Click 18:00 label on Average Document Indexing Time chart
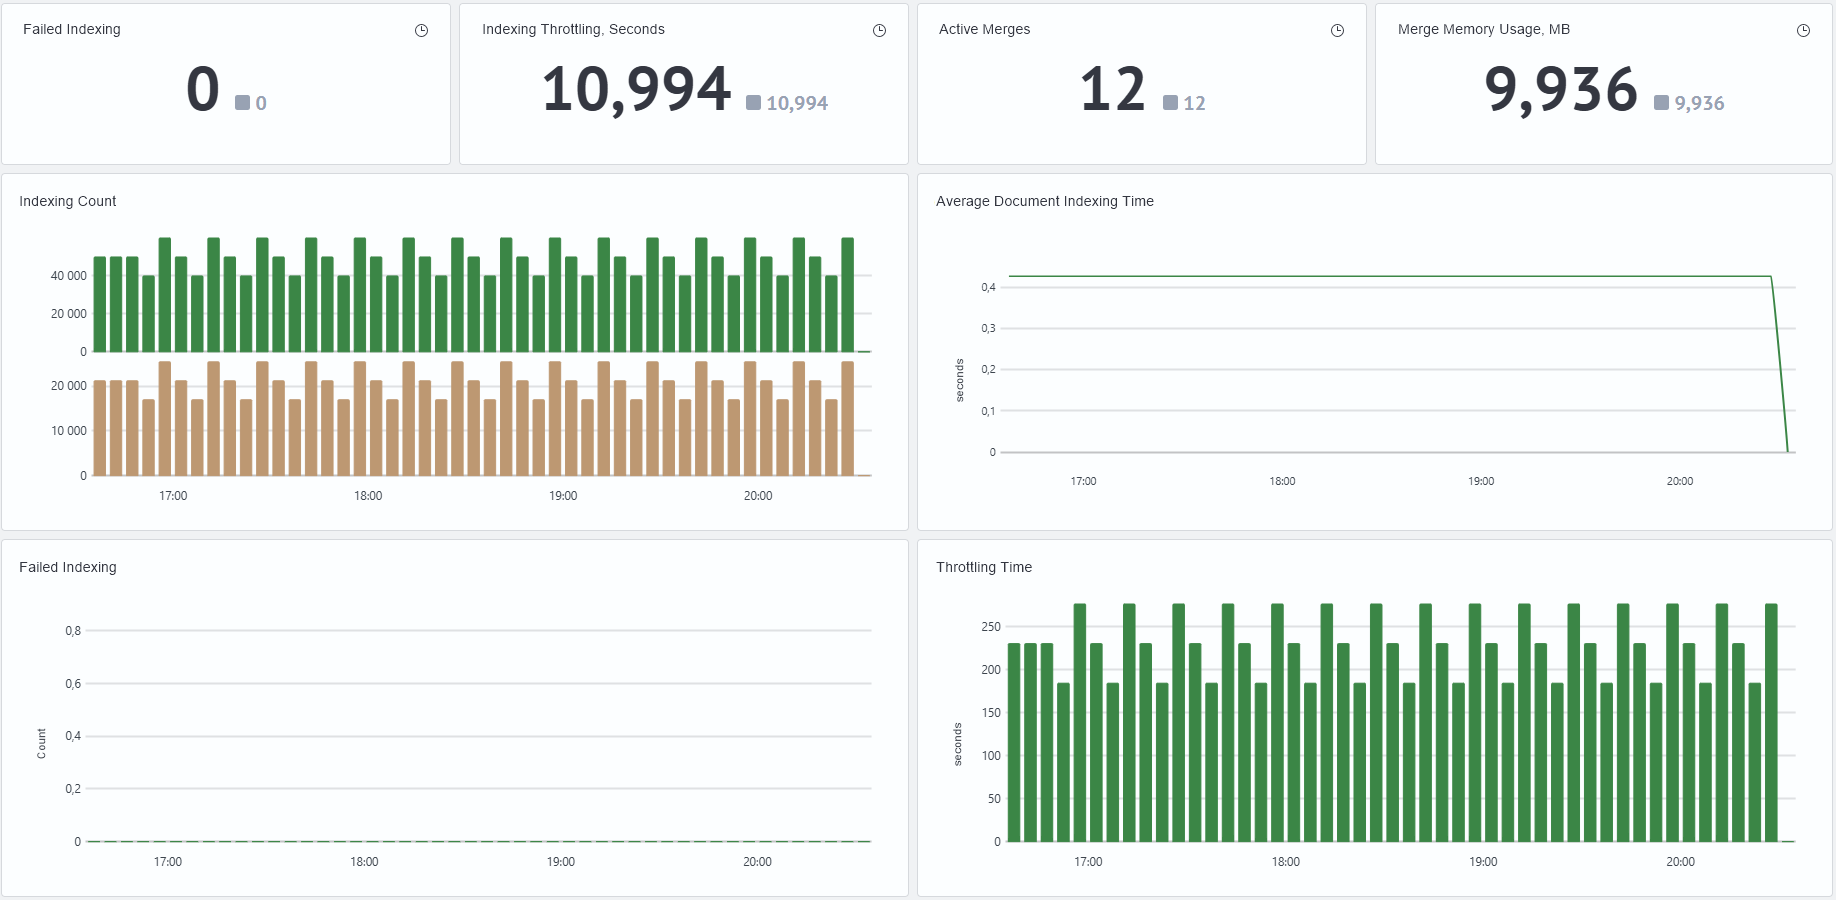Viewport: 1836px width, 900px height. click(1282, 482)
